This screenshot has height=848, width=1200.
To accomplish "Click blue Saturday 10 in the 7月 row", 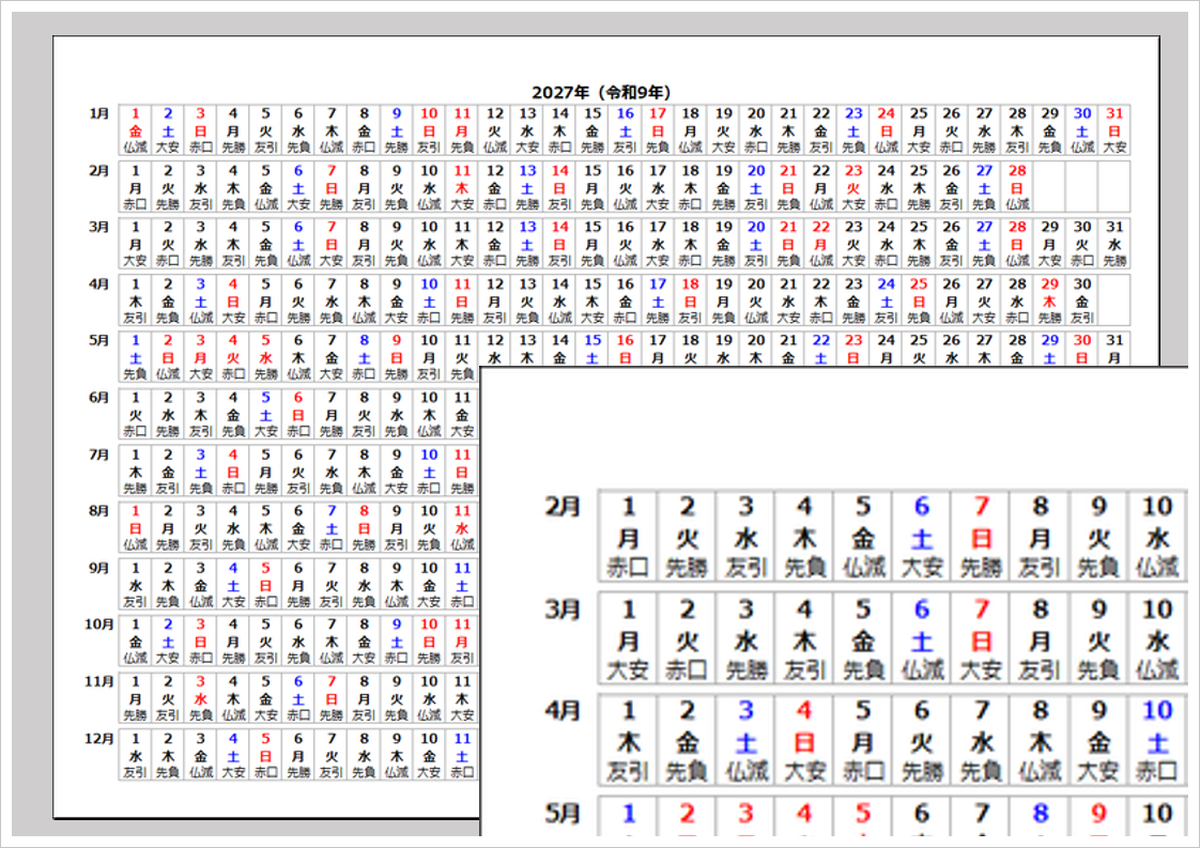I will point(429,470).
